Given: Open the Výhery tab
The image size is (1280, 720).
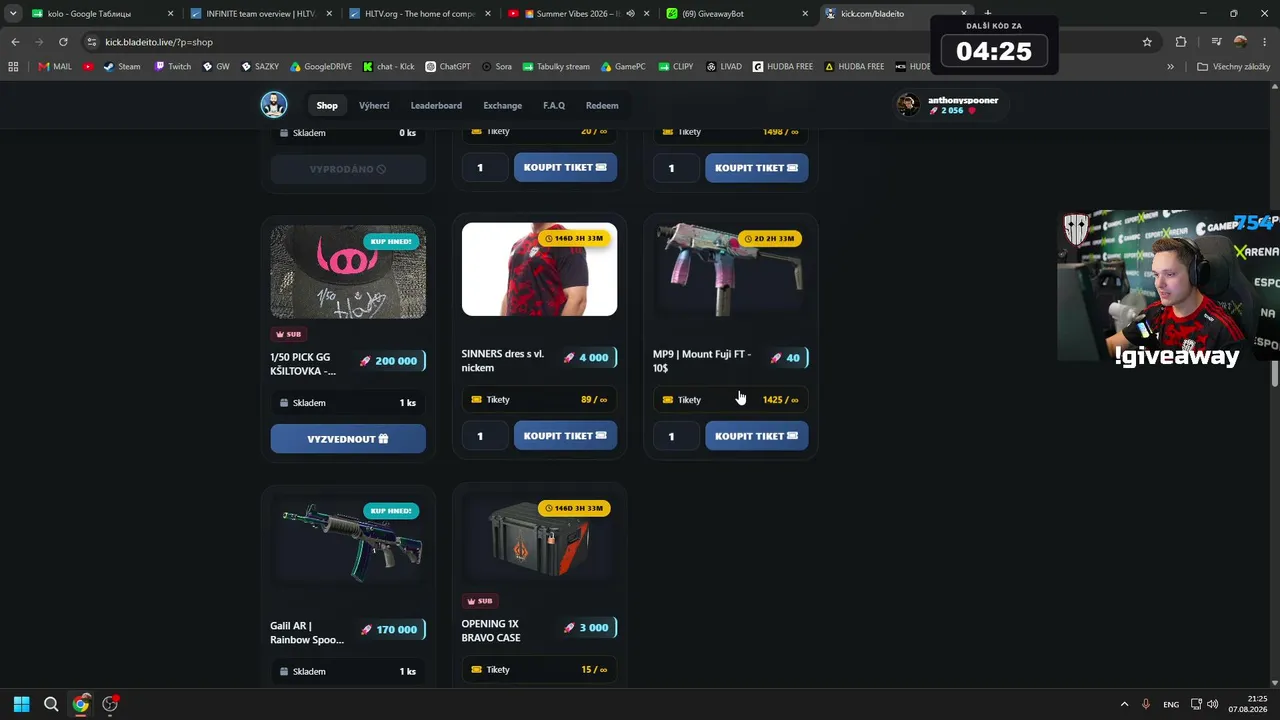Looking at the screenshot, I should pos(374,105).
